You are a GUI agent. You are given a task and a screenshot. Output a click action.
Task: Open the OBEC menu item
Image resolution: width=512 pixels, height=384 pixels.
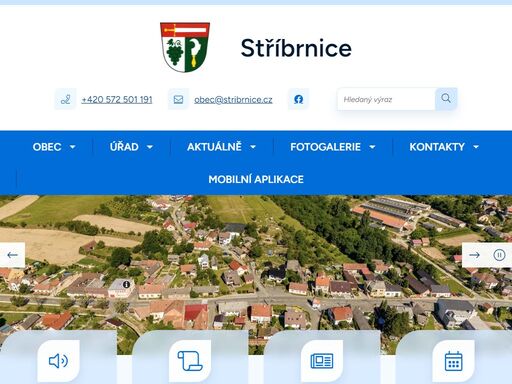click(x=47, y=147)
